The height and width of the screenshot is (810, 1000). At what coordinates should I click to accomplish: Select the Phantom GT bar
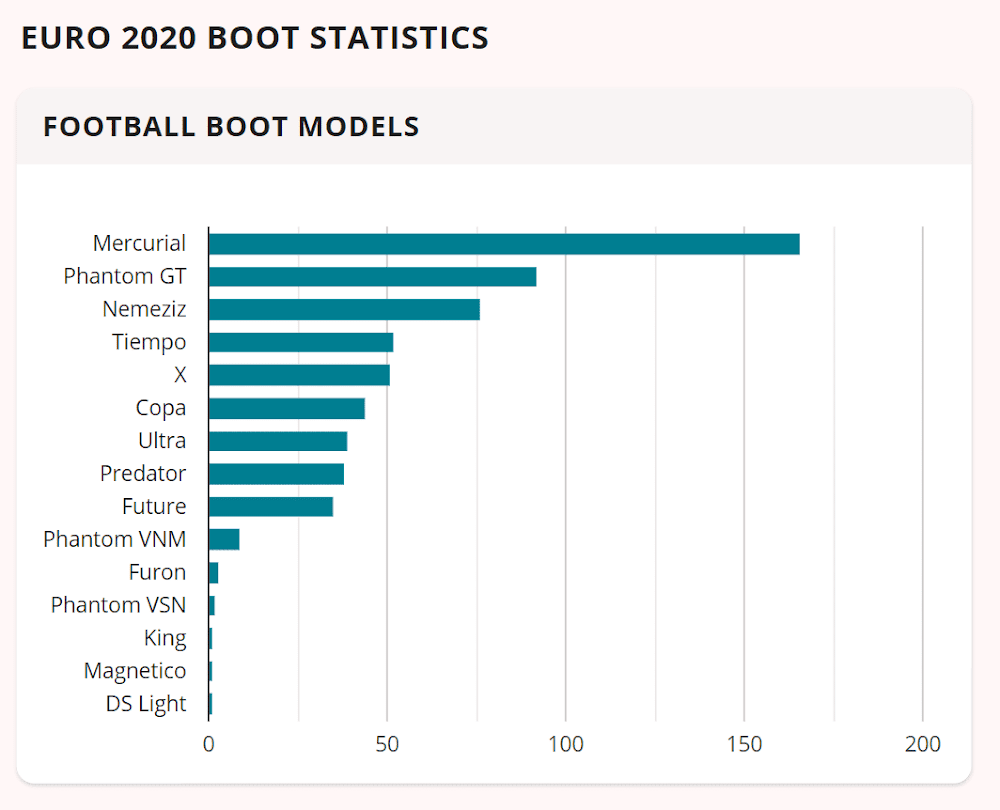pyautogui.click(x=372, y=277)
